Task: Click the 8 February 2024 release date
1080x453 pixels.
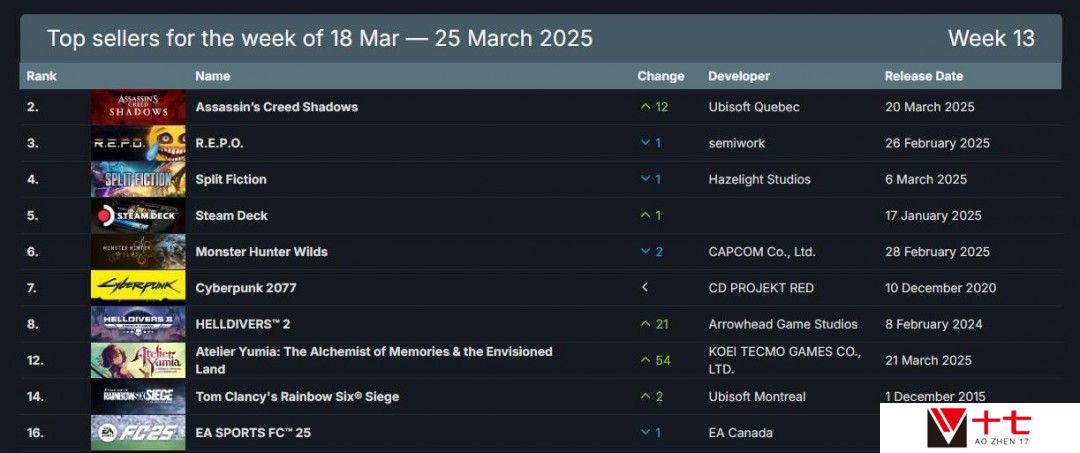Action: click(933, 324)
